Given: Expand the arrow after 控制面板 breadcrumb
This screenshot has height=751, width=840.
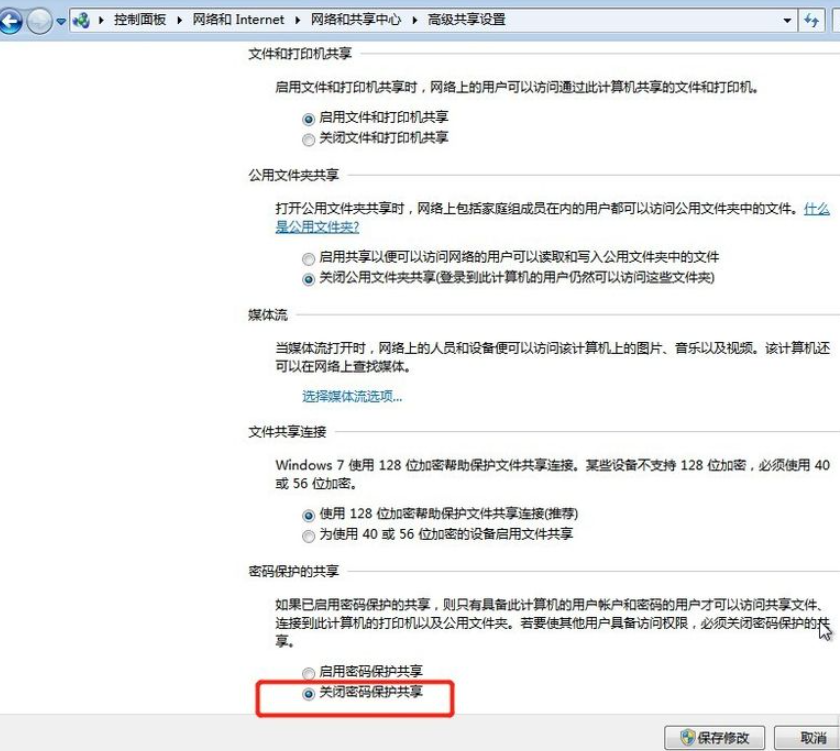Looking at the screenshot, I should tap(179, 20).
